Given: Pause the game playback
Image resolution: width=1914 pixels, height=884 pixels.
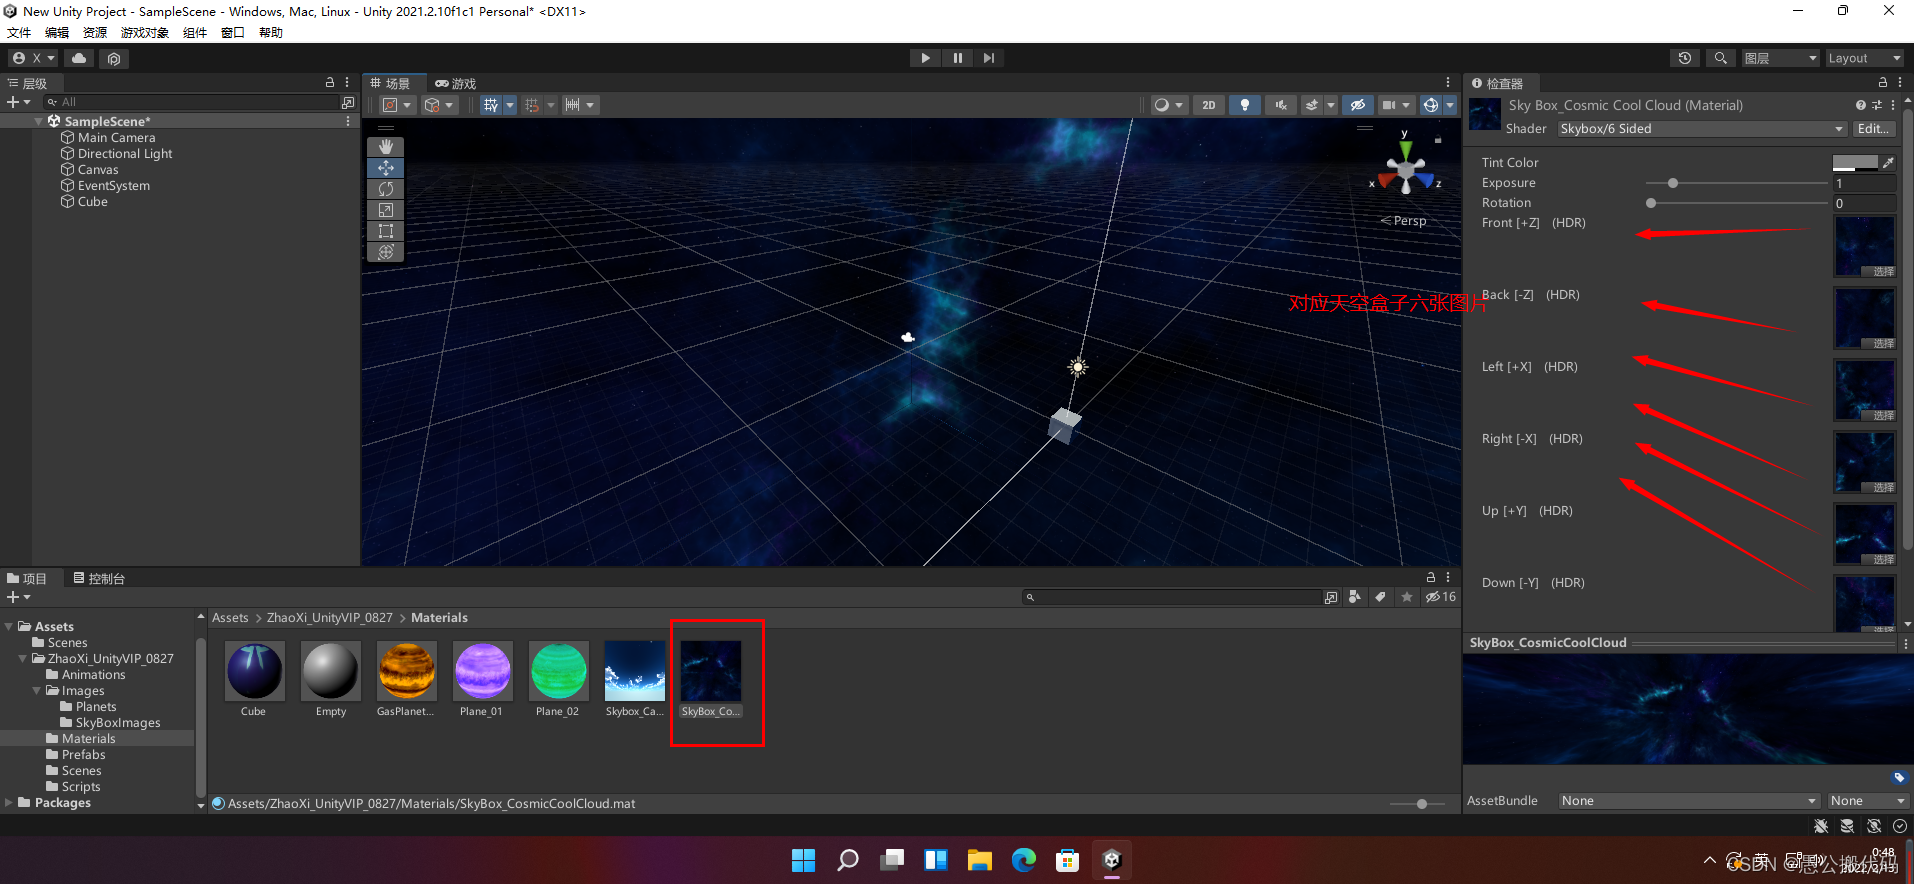Looking at the screenshot, I should point(957,58).
